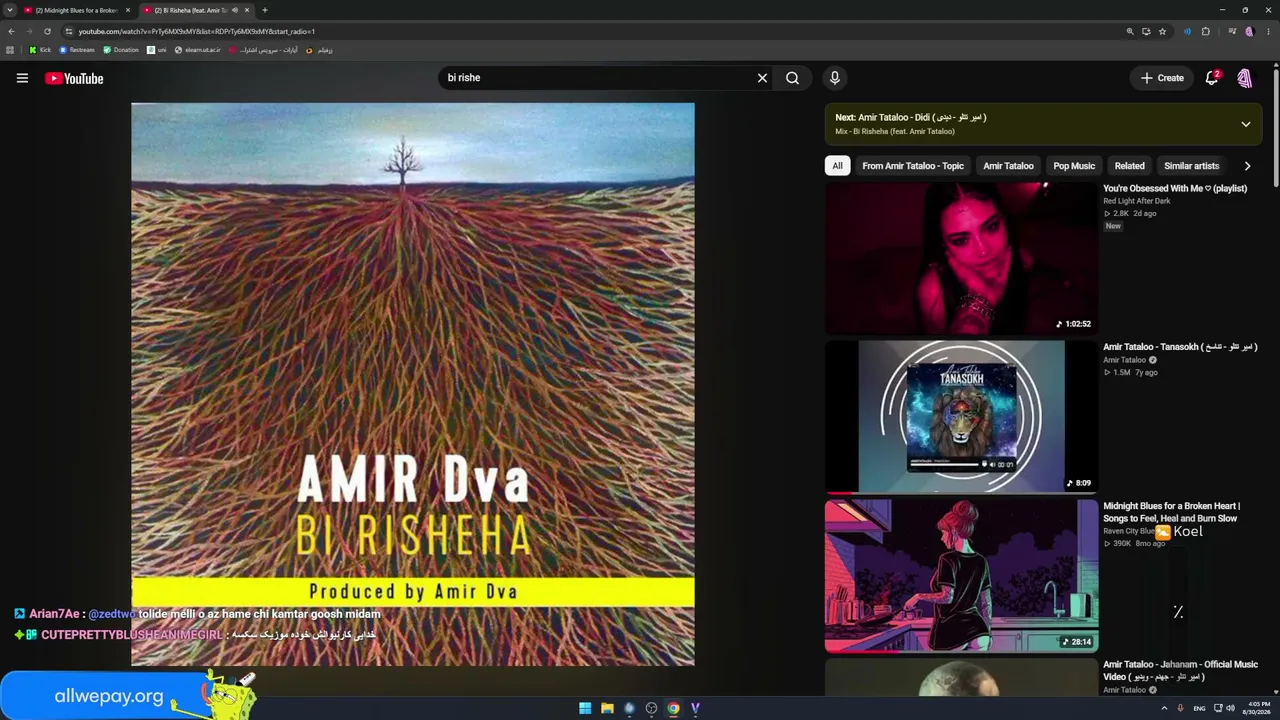1280x720 pixels.
Task: Open Chrome profile avatar
Action: click(1249, 31)
